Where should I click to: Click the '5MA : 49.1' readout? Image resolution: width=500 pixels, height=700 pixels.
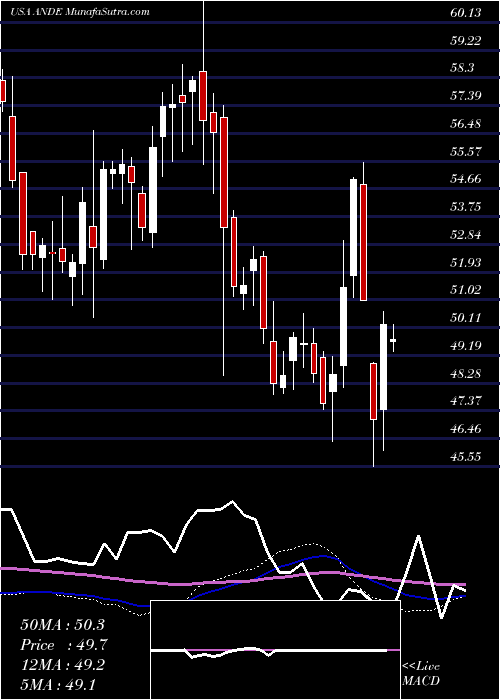(58, 685)
